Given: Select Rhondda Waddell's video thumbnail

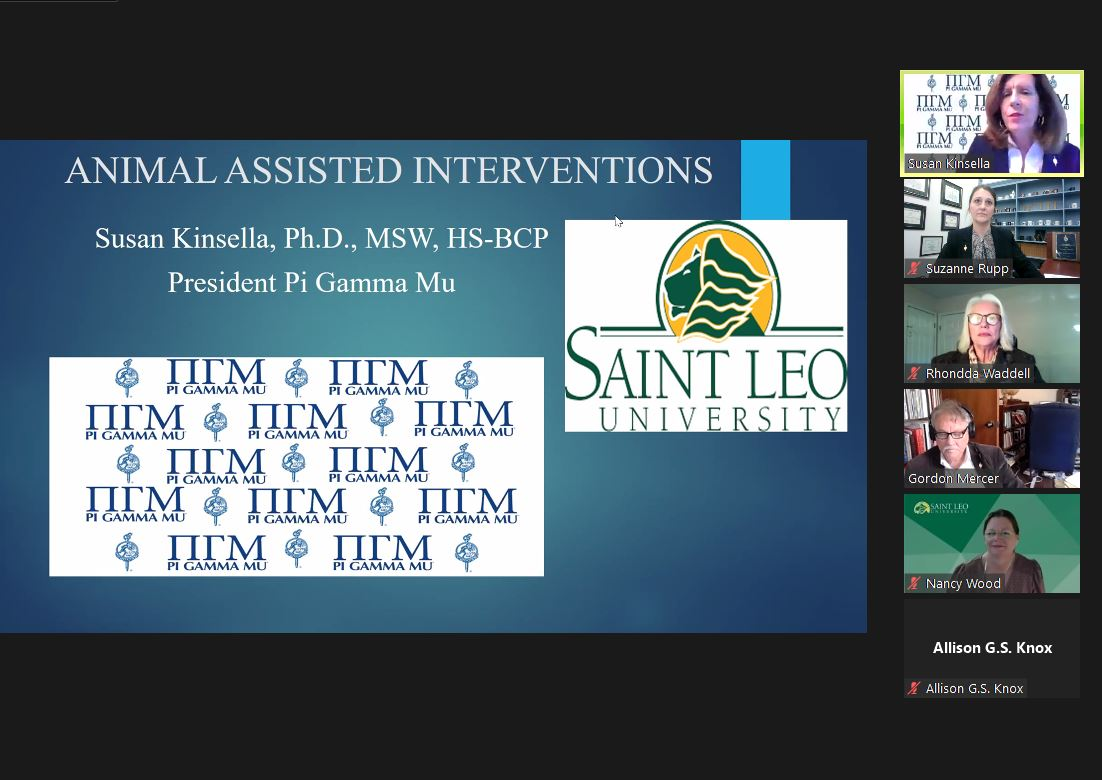Looking at the screenshot, I should point(991,332).
